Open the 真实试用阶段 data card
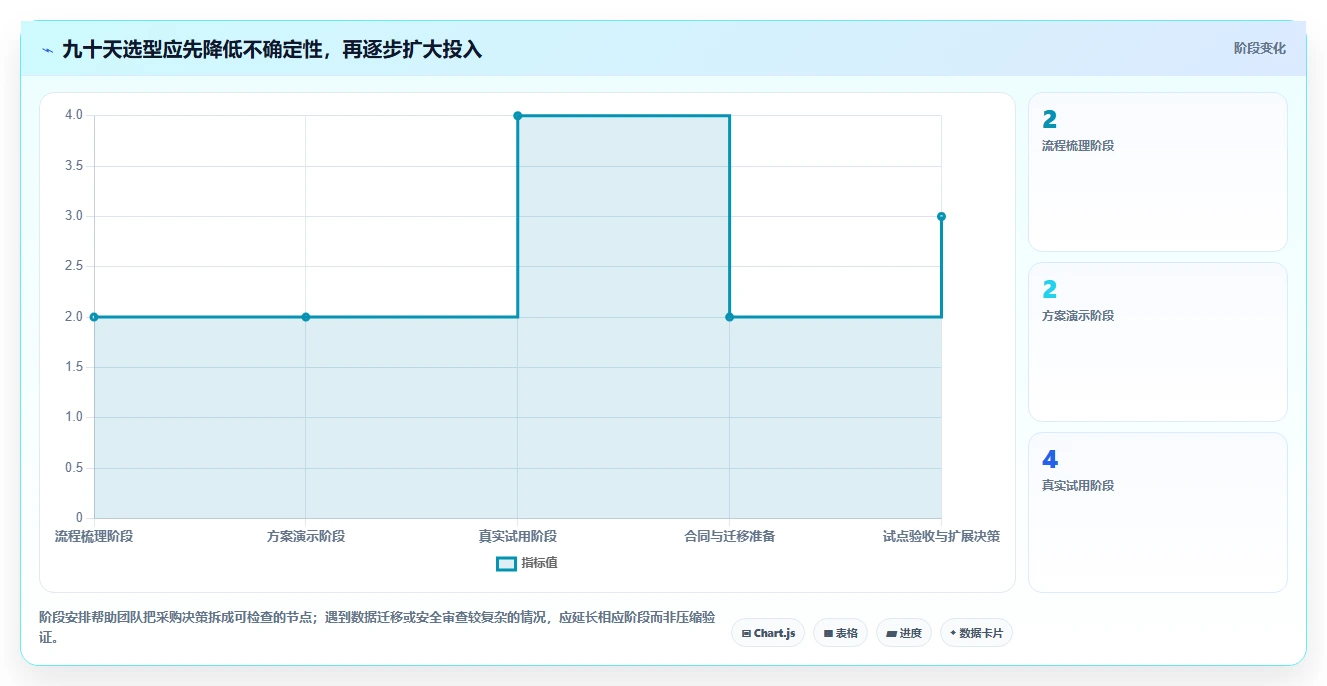The width and height of the screenshot is (1327, 686). click(x=1157, y=512)
